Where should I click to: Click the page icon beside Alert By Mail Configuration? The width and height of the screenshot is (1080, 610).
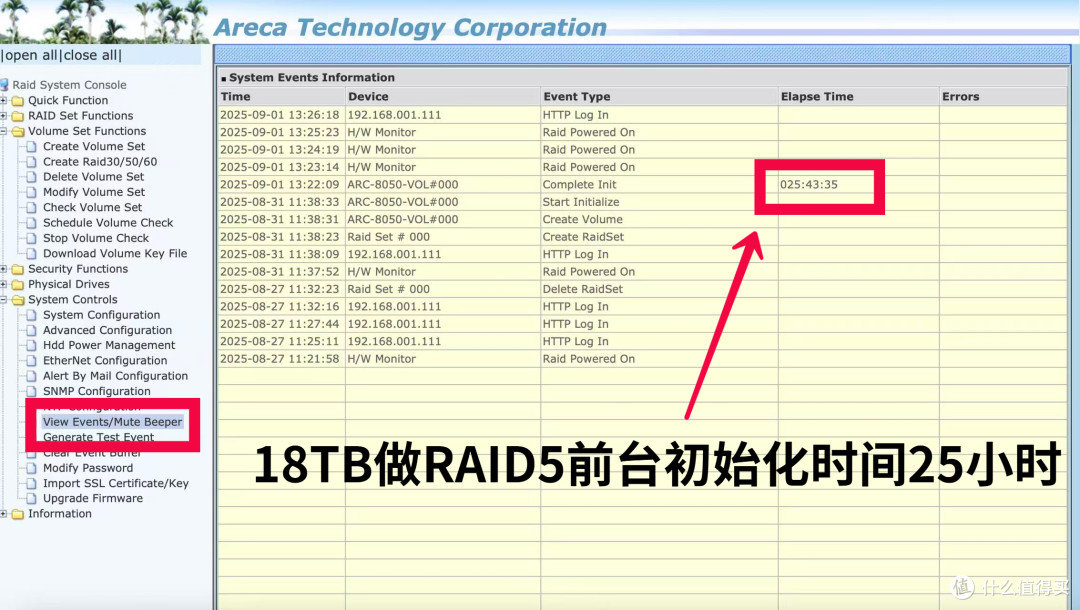31,376
